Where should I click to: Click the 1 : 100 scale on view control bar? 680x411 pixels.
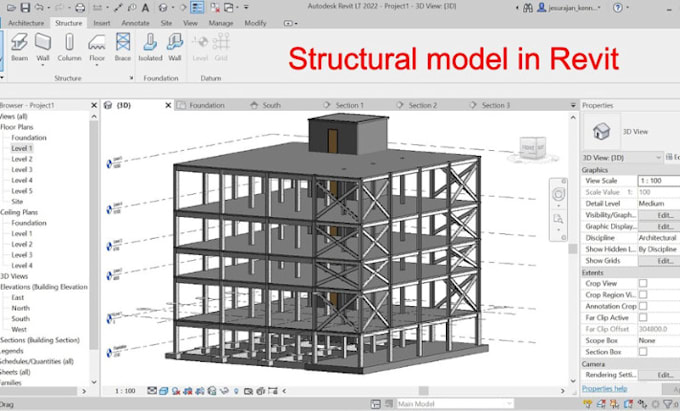pos(125,391)
